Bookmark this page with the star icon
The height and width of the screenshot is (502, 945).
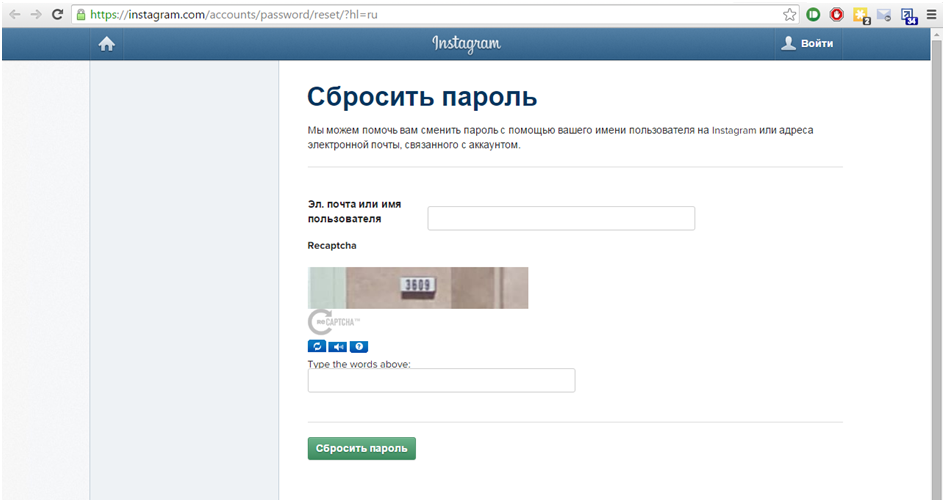790,15
